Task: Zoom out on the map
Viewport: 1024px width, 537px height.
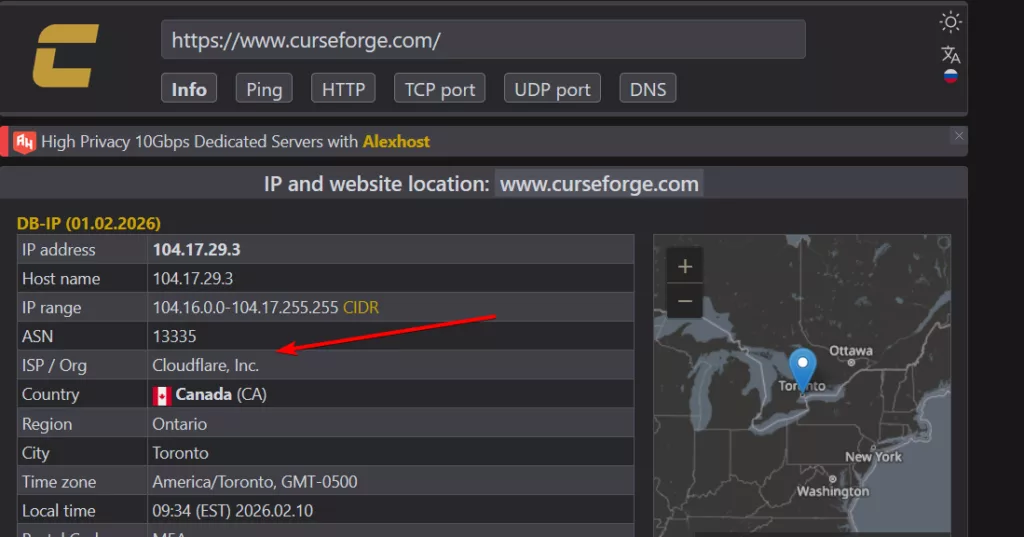Action: pyautogui.click(x=684, y=301)
